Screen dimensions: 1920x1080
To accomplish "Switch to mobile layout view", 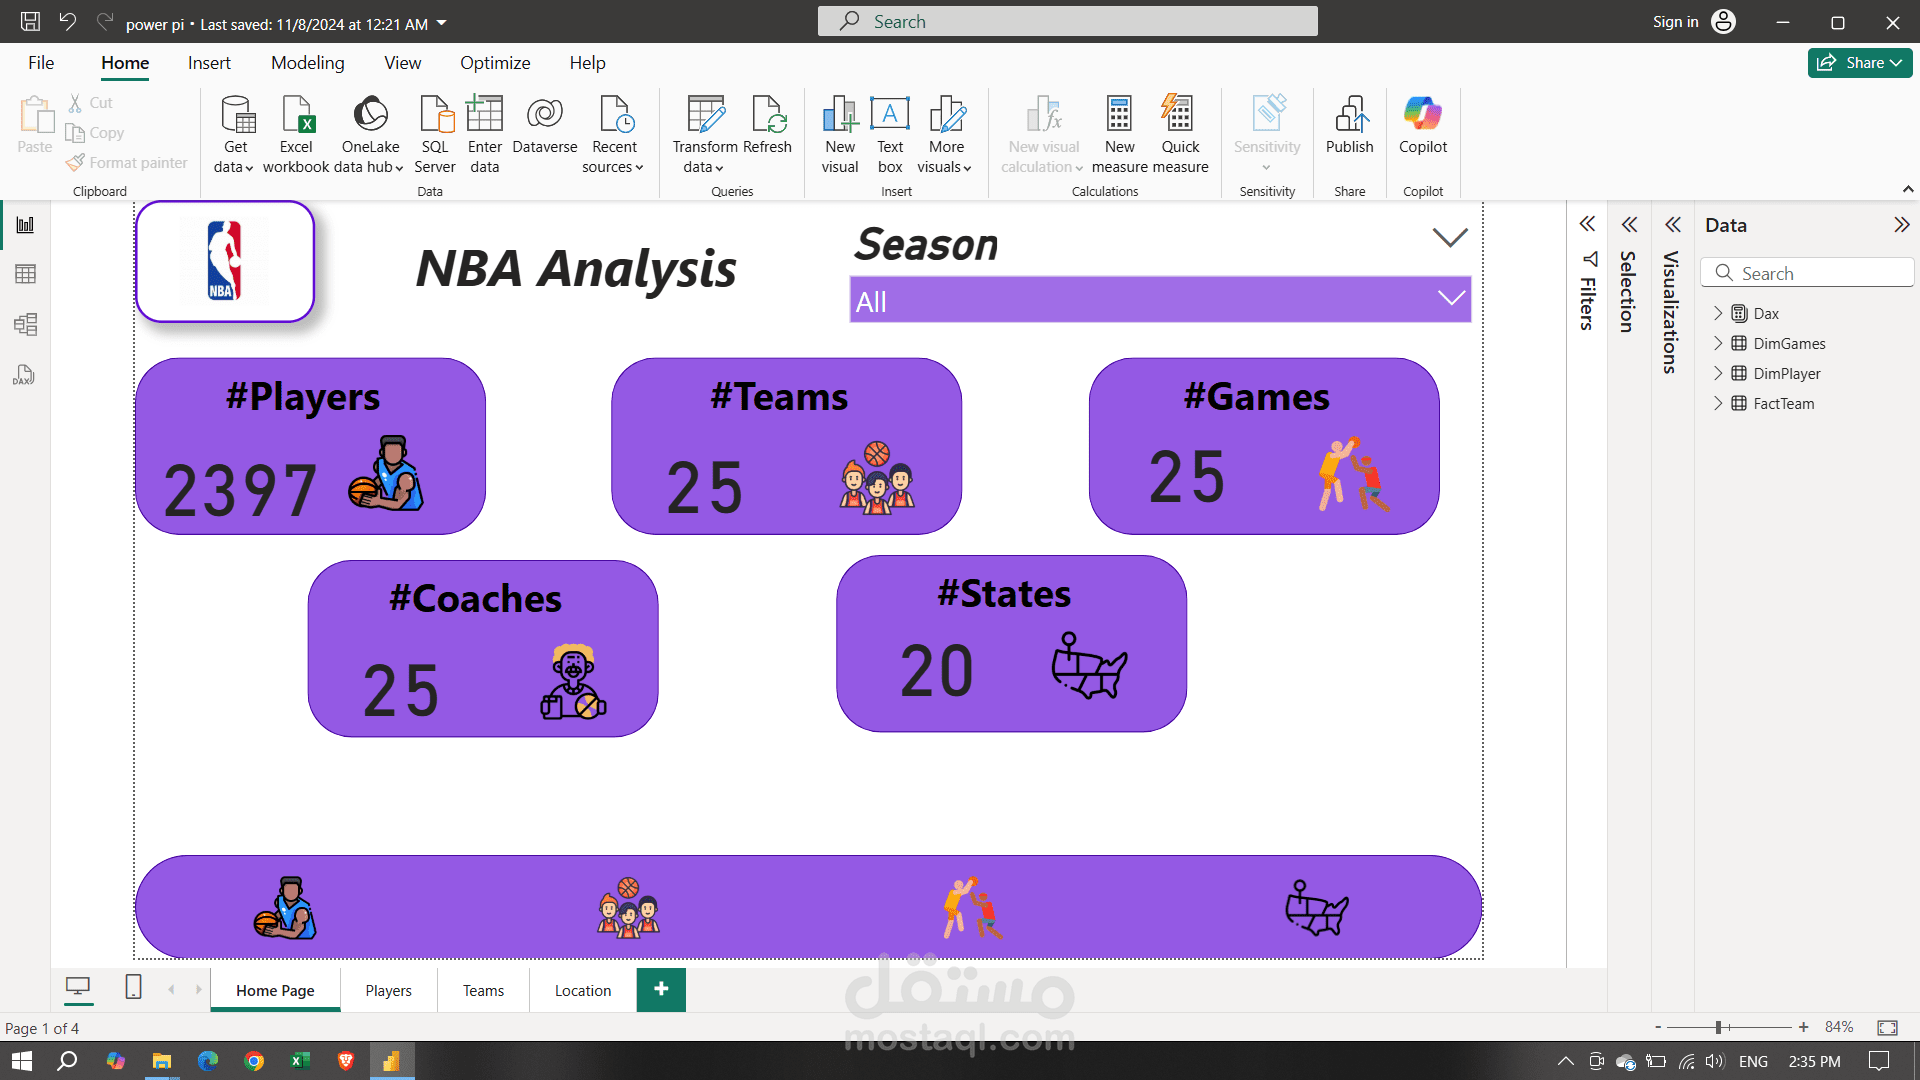I will click(133, 988).
